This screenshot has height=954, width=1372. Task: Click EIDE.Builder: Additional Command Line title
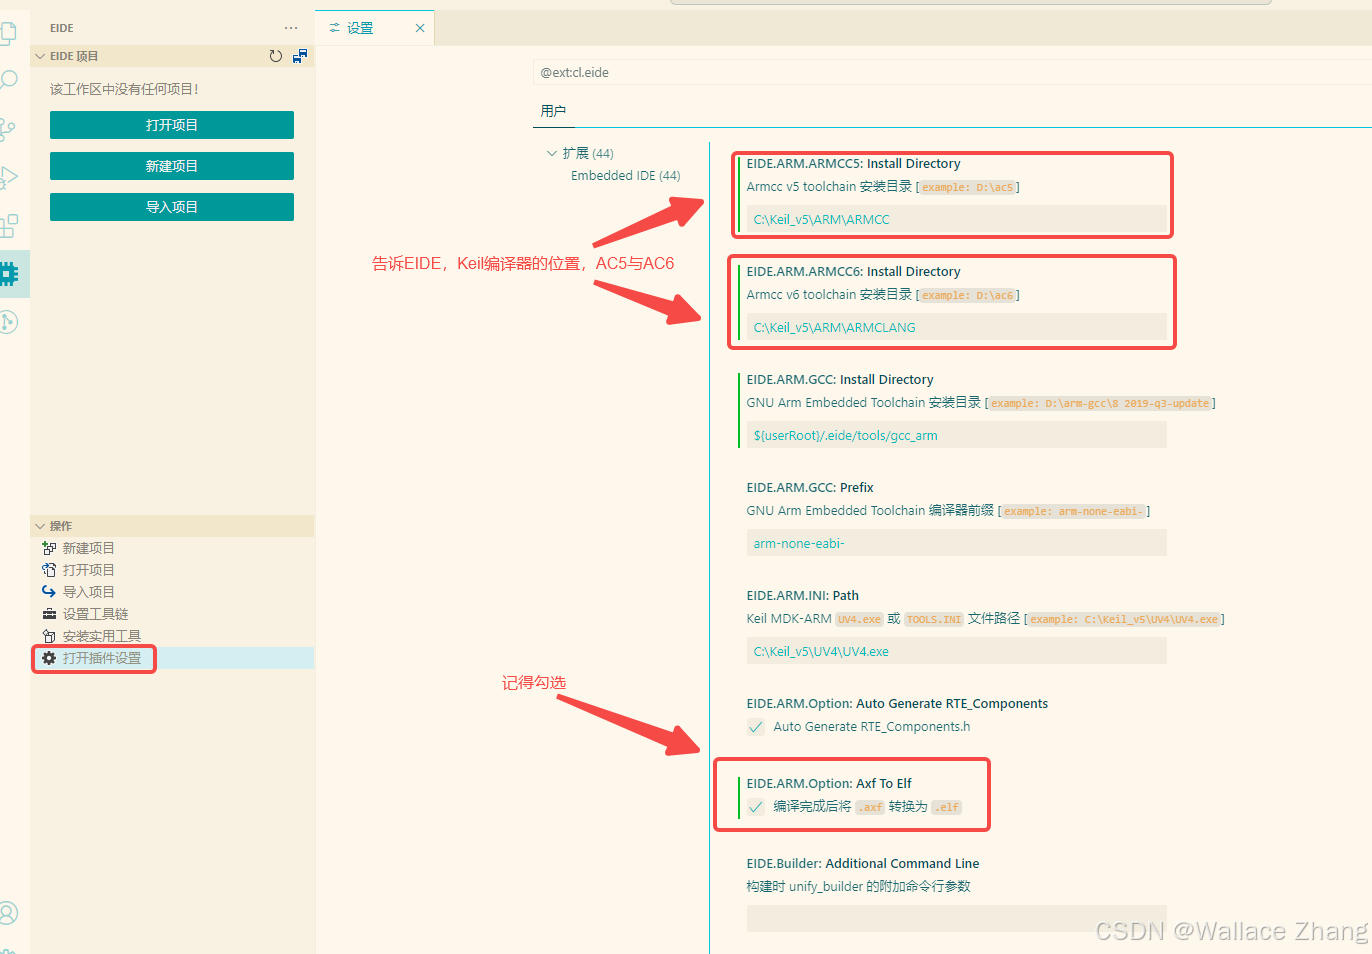pos(863,864)
